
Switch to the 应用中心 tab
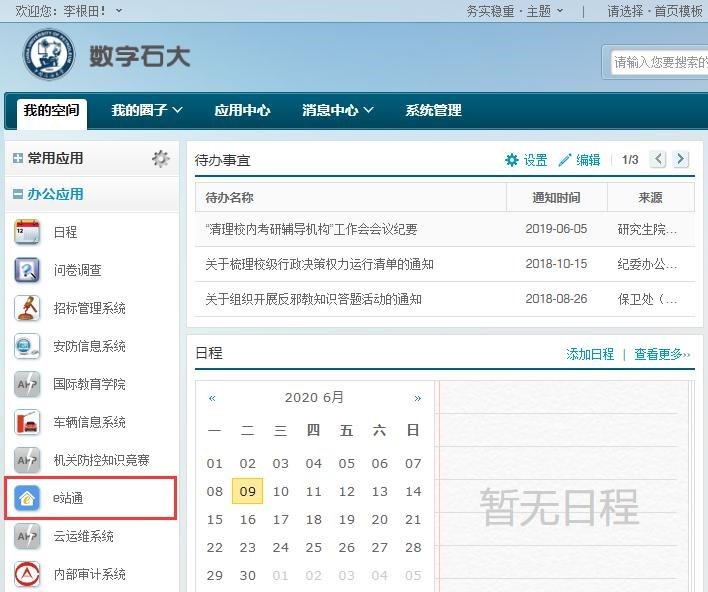(242, 110)
